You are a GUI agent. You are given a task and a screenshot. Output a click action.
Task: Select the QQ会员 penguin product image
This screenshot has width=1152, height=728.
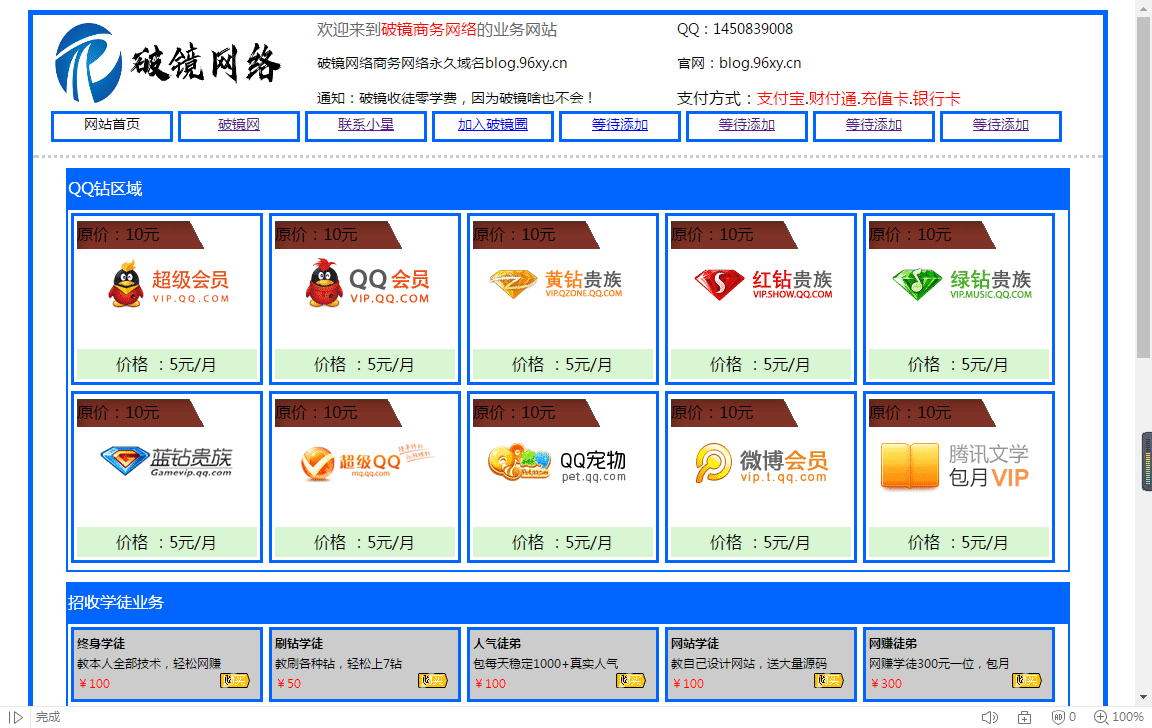click(x=367, y=283)
